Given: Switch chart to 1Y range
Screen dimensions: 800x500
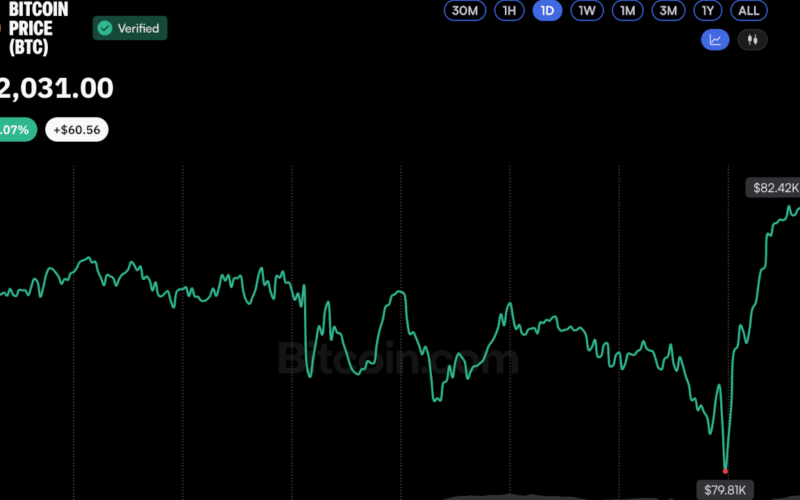Looking at the screenshot, I should 708,11.
